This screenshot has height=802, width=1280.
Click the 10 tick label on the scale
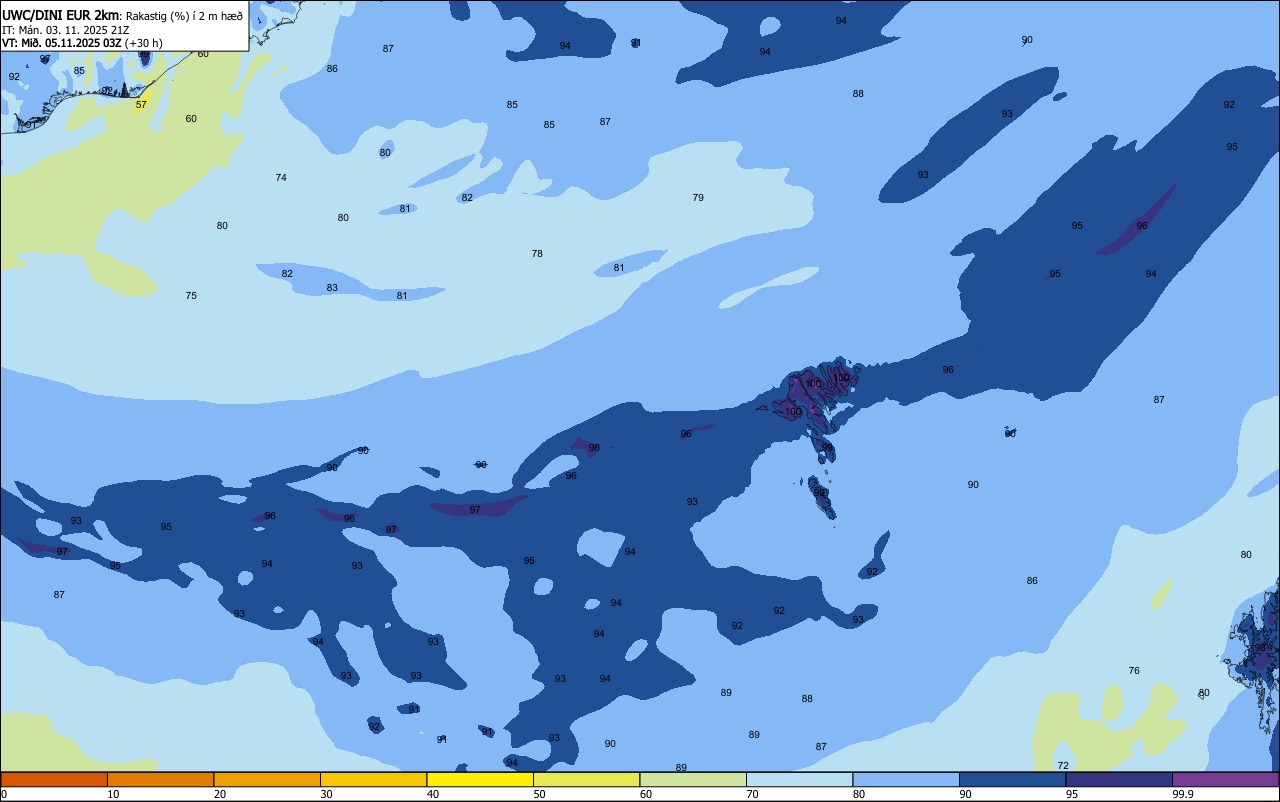point(114,794)
